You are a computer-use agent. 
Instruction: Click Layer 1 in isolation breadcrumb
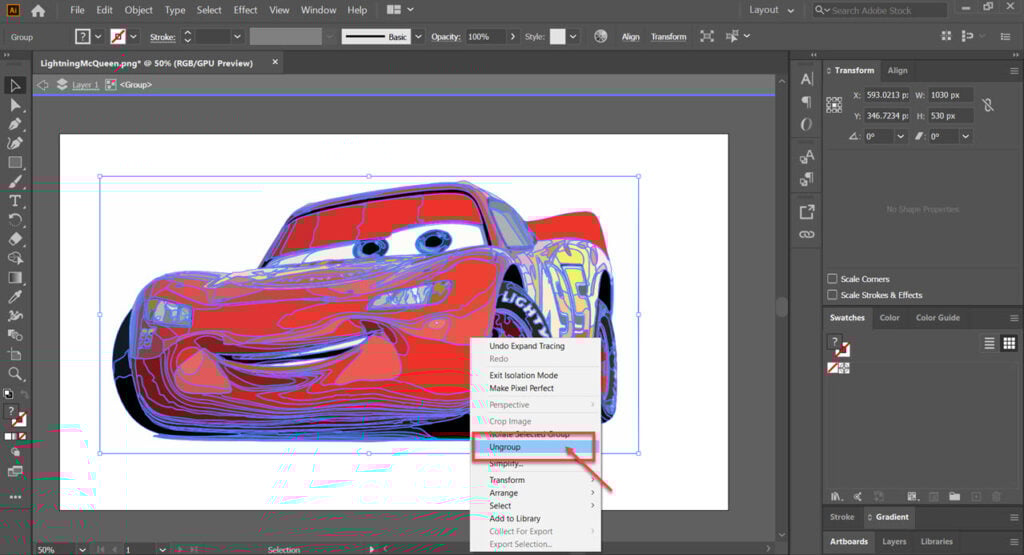(x=86, y=85)
